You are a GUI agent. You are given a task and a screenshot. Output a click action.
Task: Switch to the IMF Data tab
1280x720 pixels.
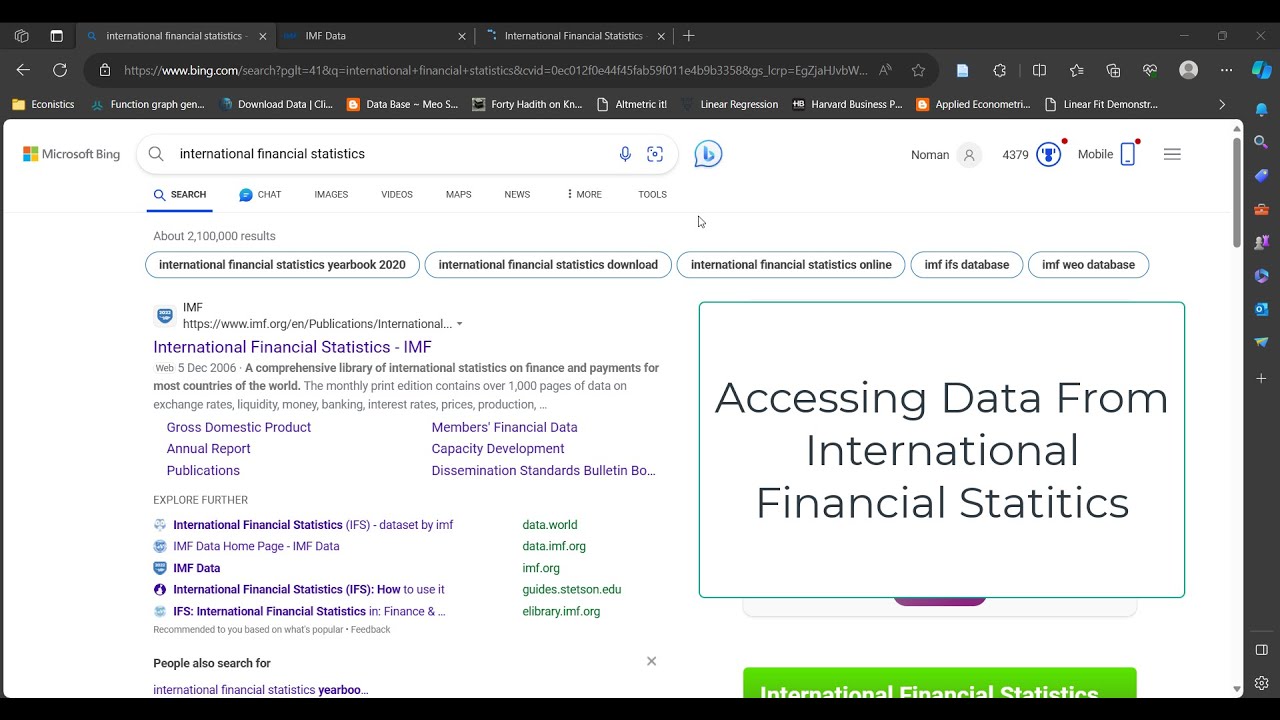[375, 36]
